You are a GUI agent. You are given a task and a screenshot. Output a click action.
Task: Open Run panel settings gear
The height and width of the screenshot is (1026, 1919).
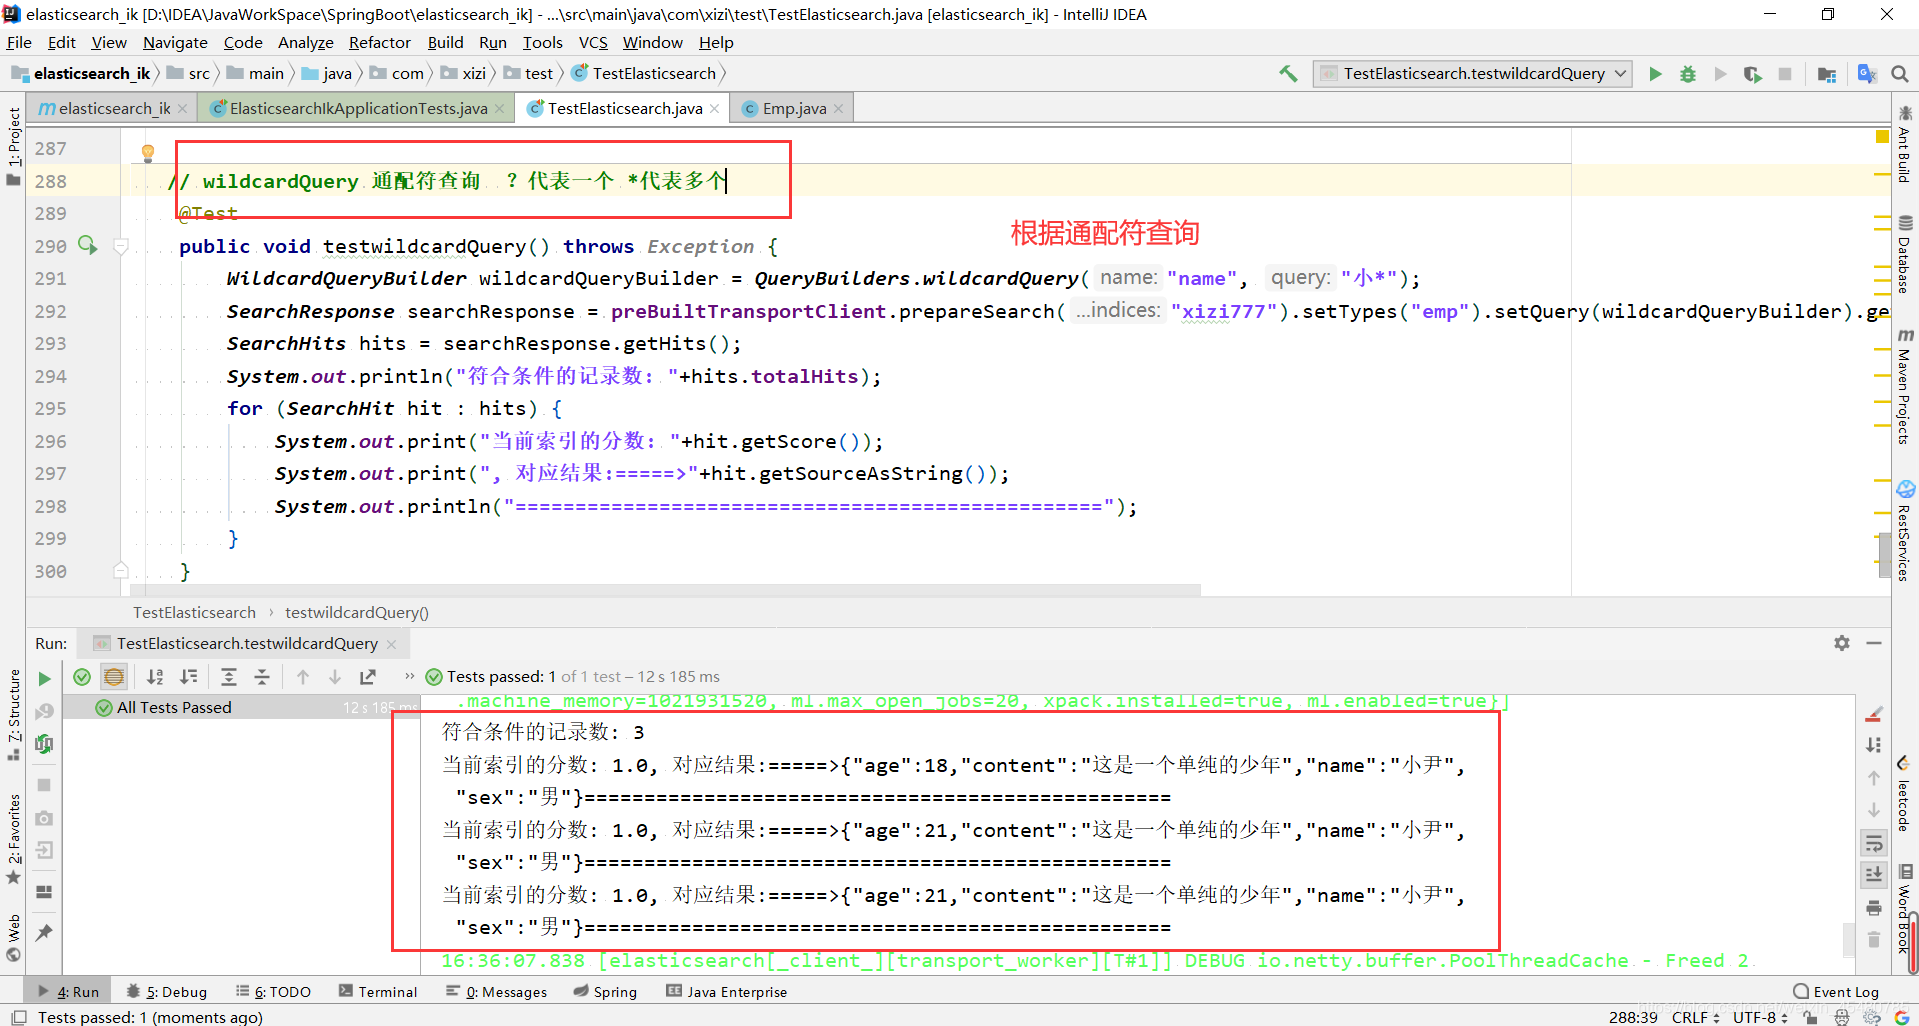pyautogui.click(x=1842, y=643)
